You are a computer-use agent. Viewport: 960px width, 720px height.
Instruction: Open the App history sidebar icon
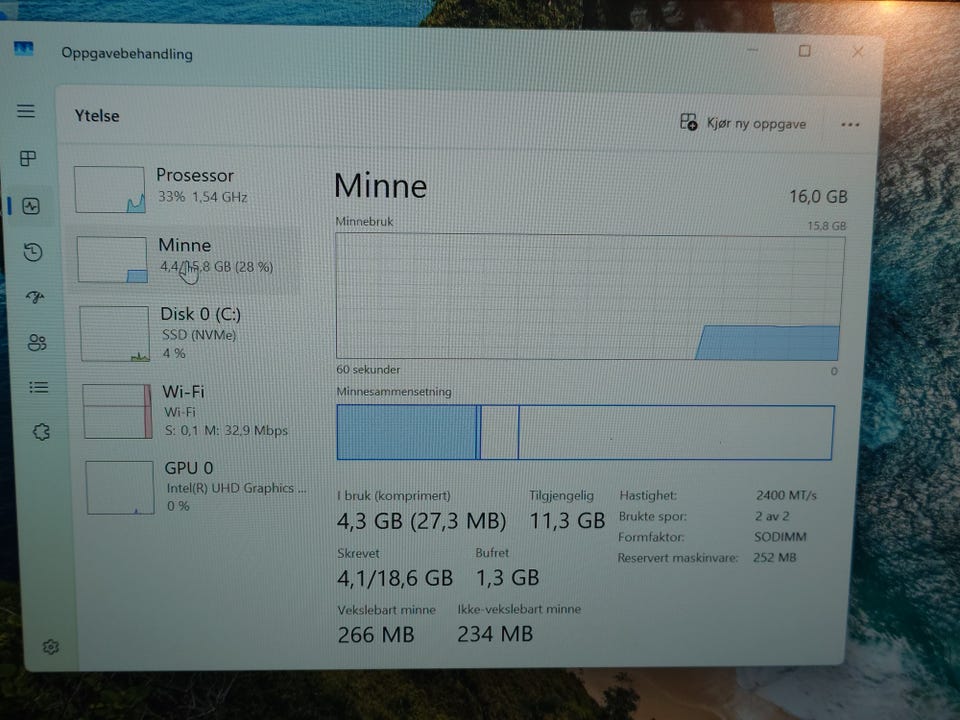pyautogui.click(x=32, y=252)
